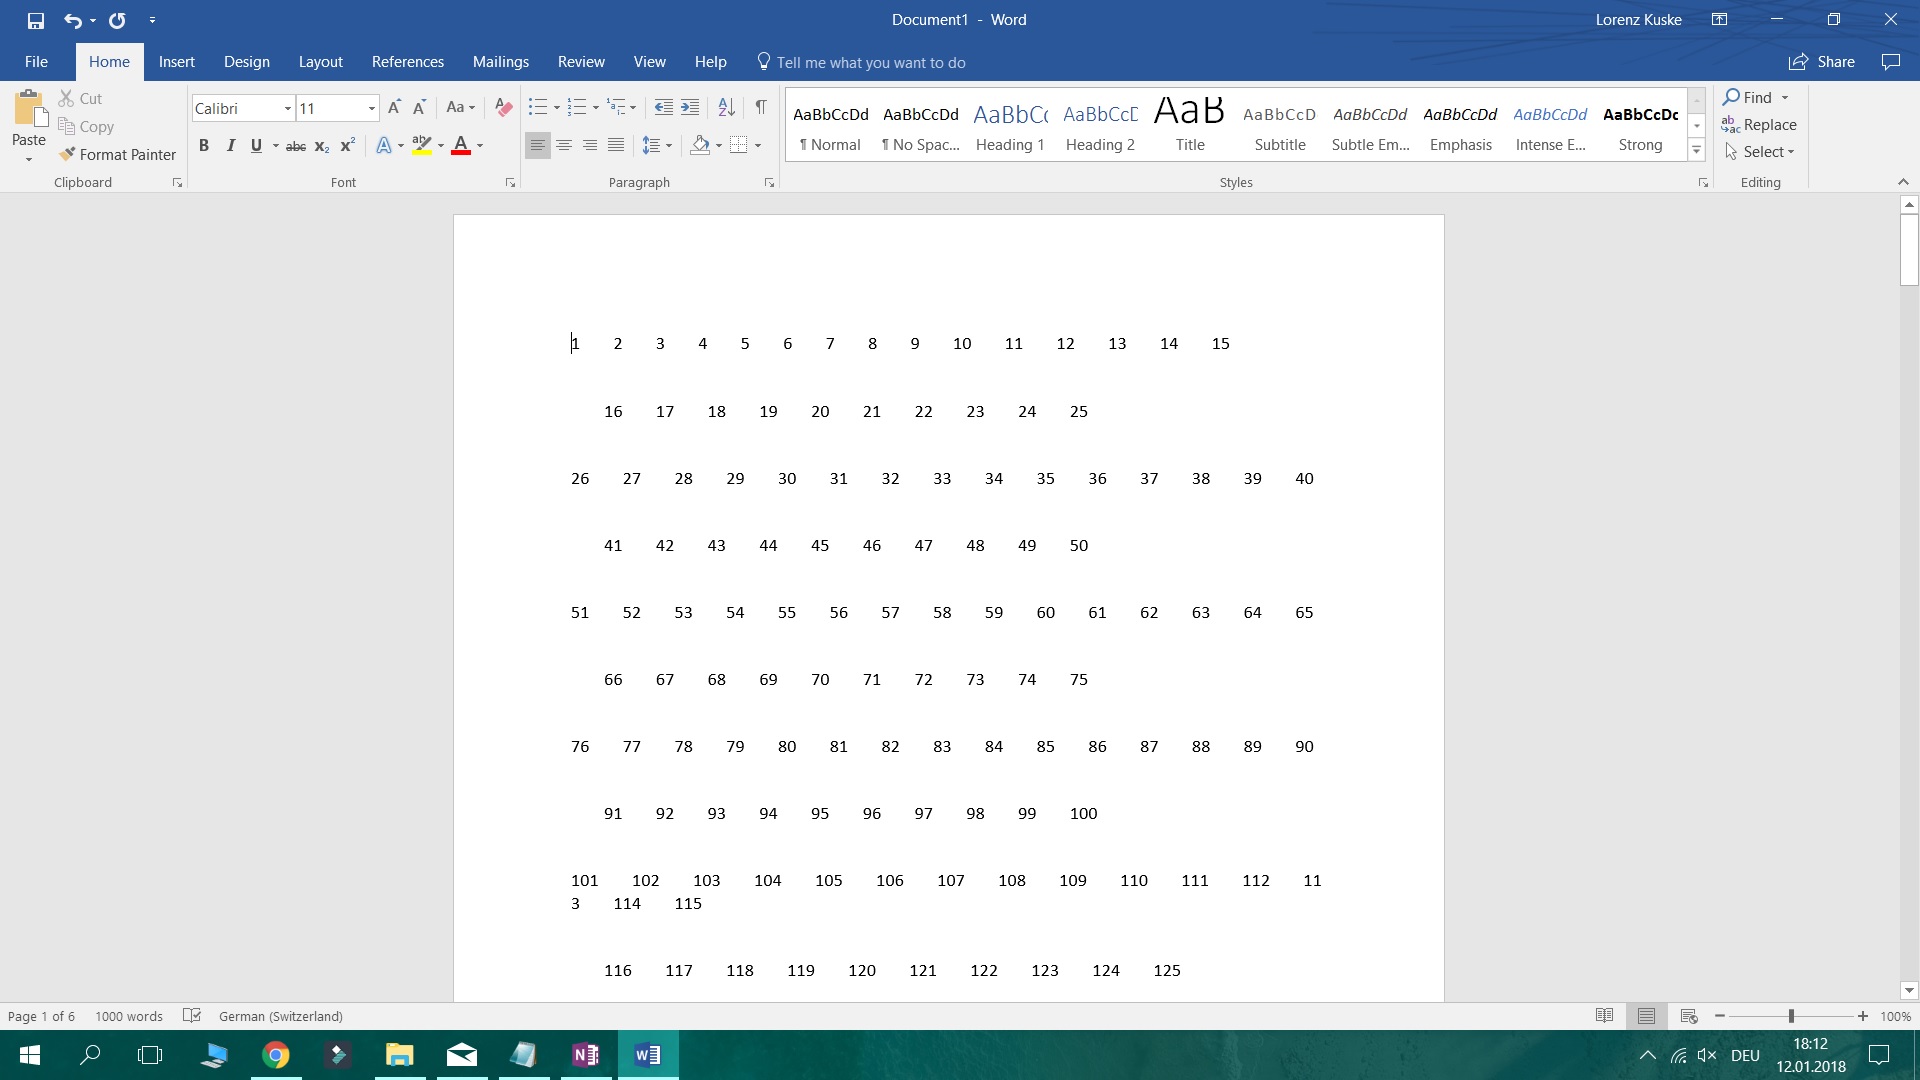Click the Justify alignment icon

pyautogui.click(x=616, y=146)
